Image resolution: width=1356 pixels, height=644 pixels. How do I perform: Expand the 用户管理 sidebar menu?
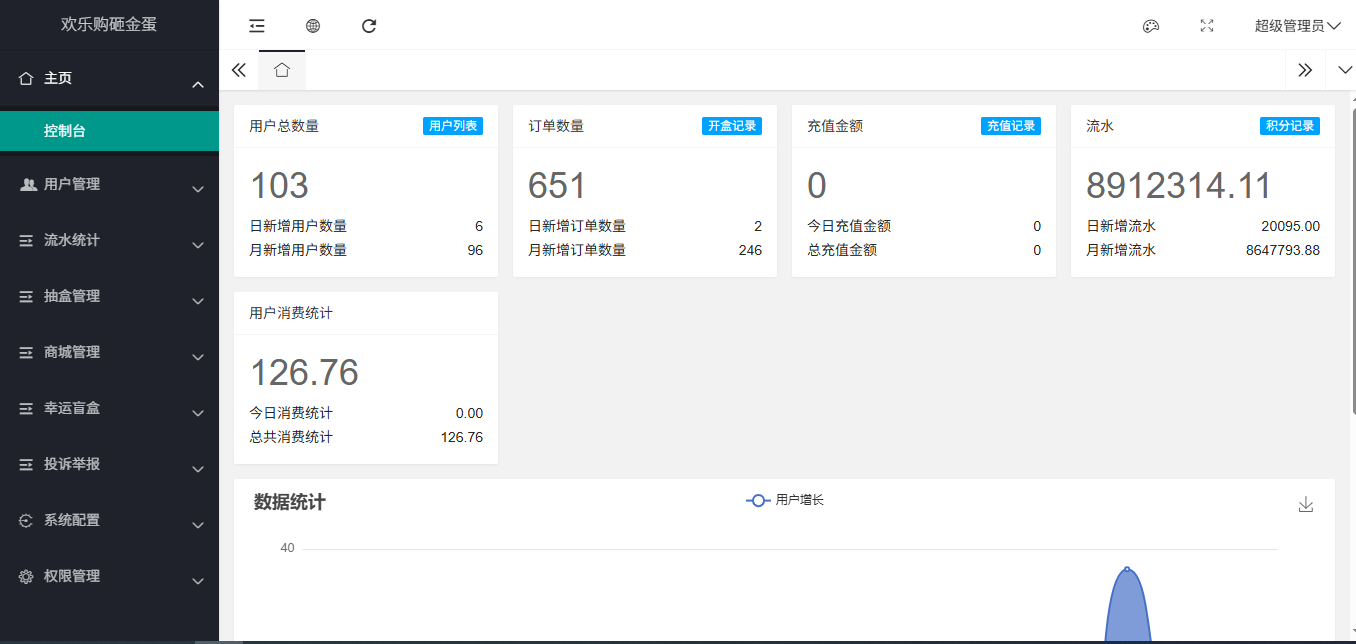[109, 185]
